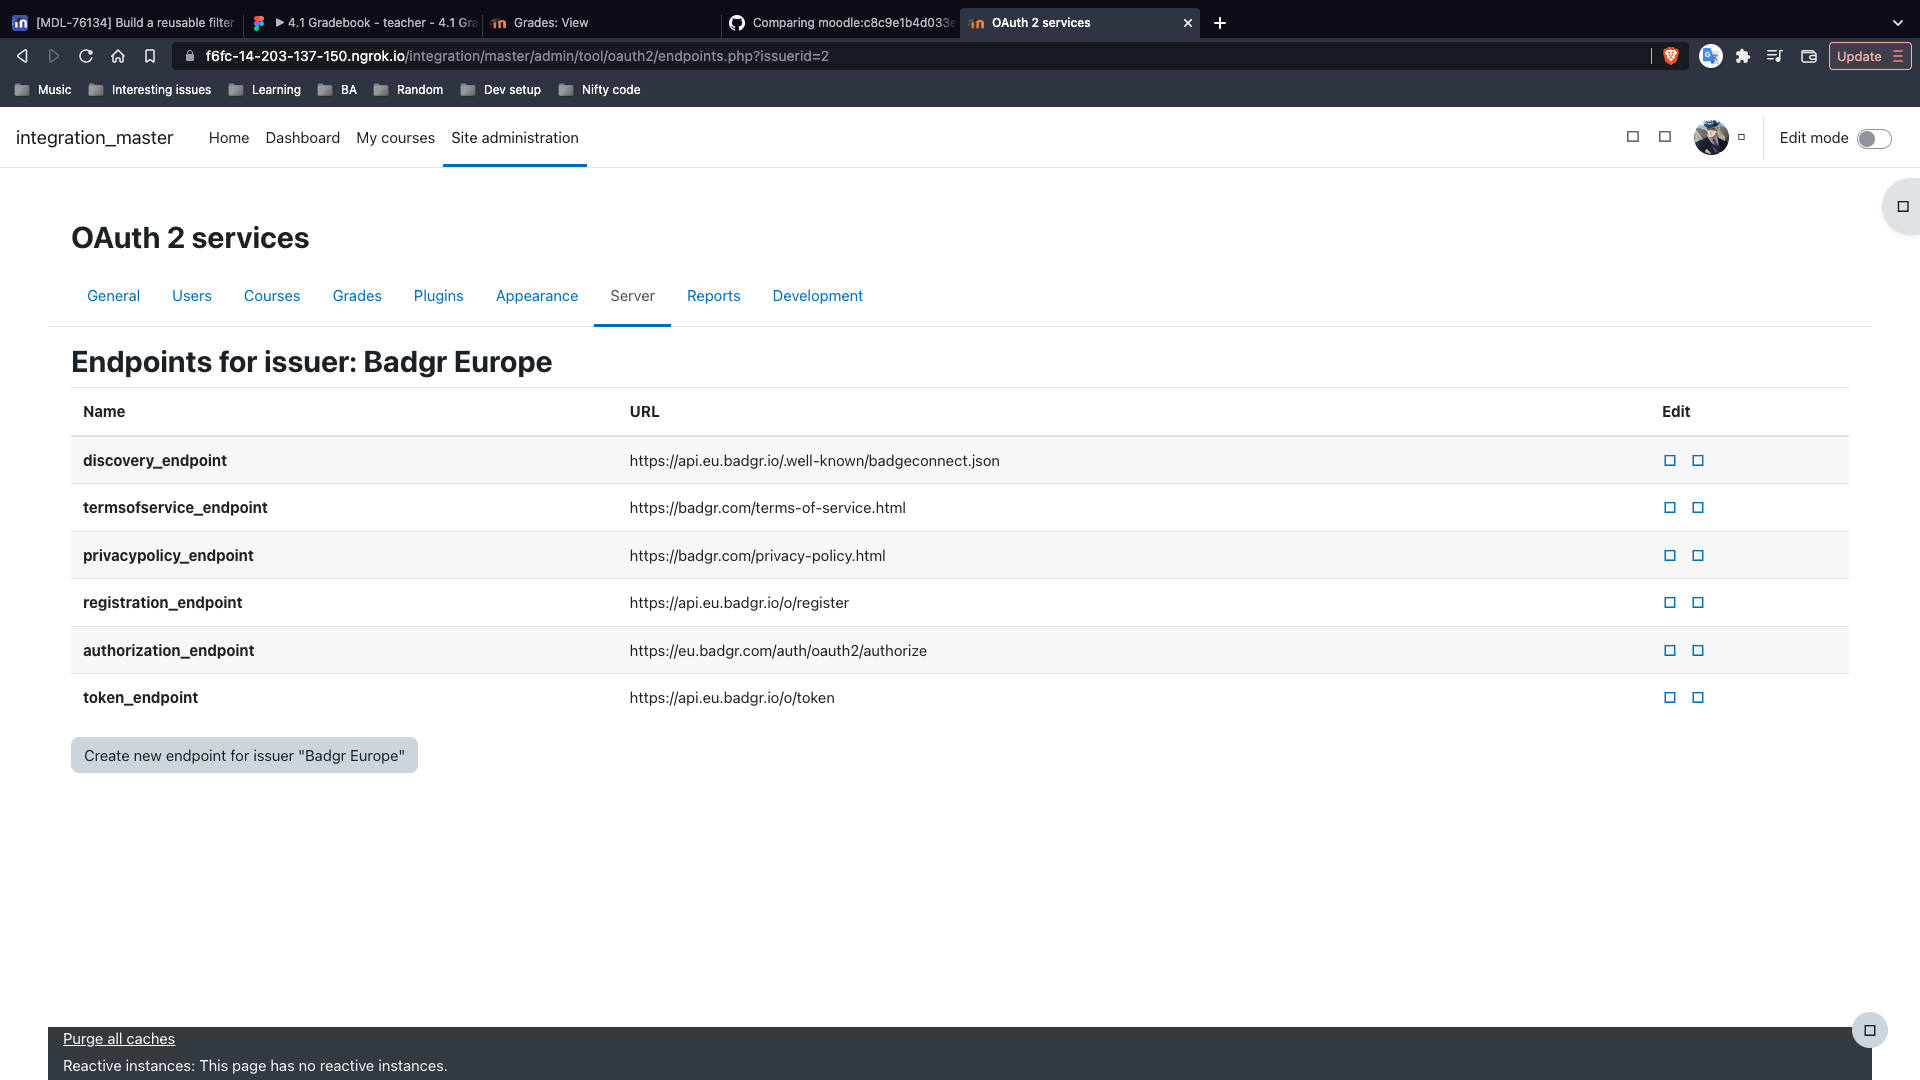Select the Server admin tab

[x=632, y=296]
